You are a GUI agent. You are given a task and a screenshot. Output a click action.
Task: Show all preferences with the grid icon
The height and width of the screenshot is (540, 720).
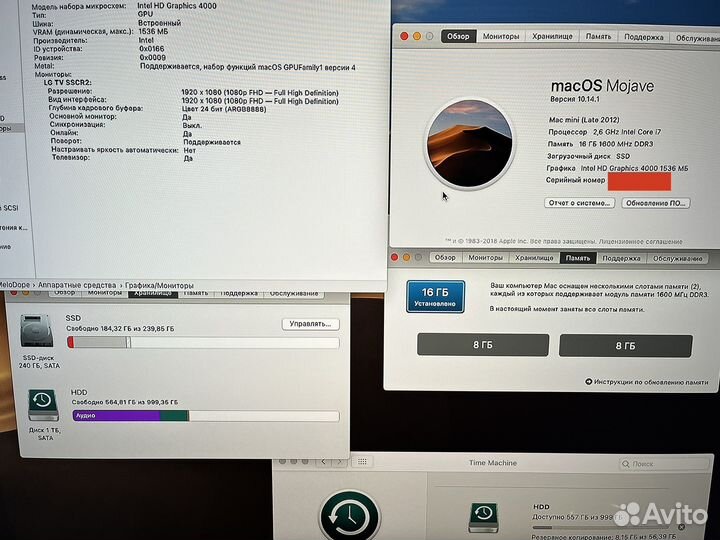[x=362, y=461]
